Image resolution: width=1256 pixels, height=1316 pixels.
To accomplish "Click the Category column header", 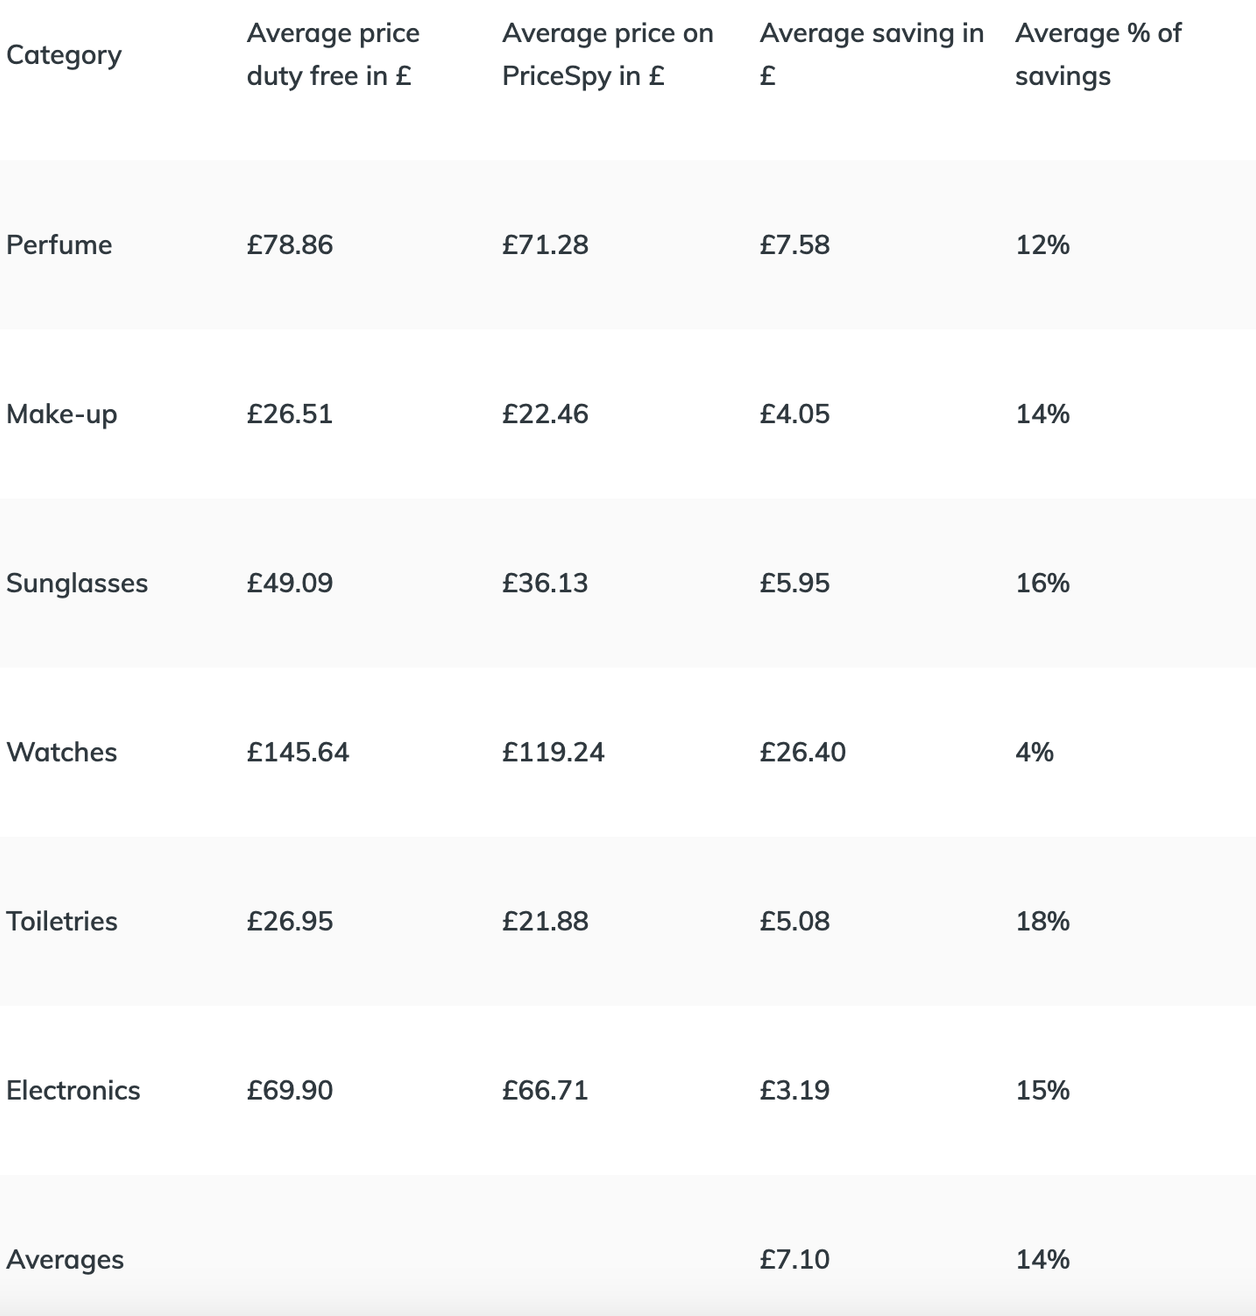I will [x=64, y=55].
